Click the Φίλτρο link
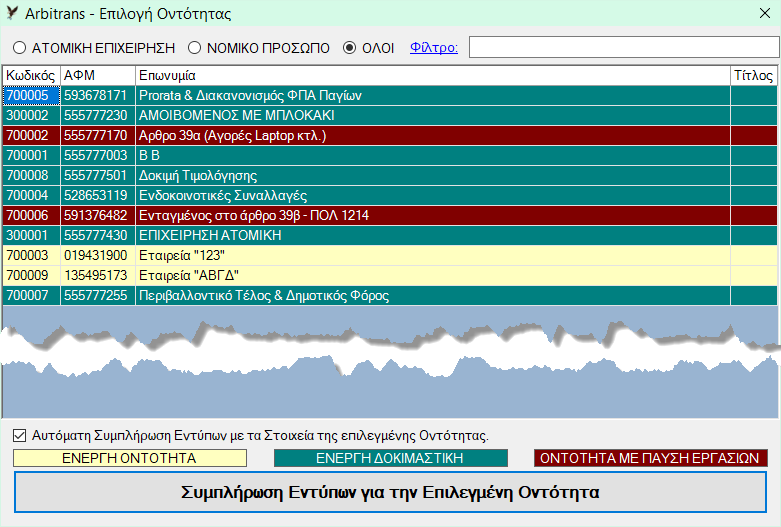This screenshot has height=527, width=781. pyautogui.click(x=434, y=48)
